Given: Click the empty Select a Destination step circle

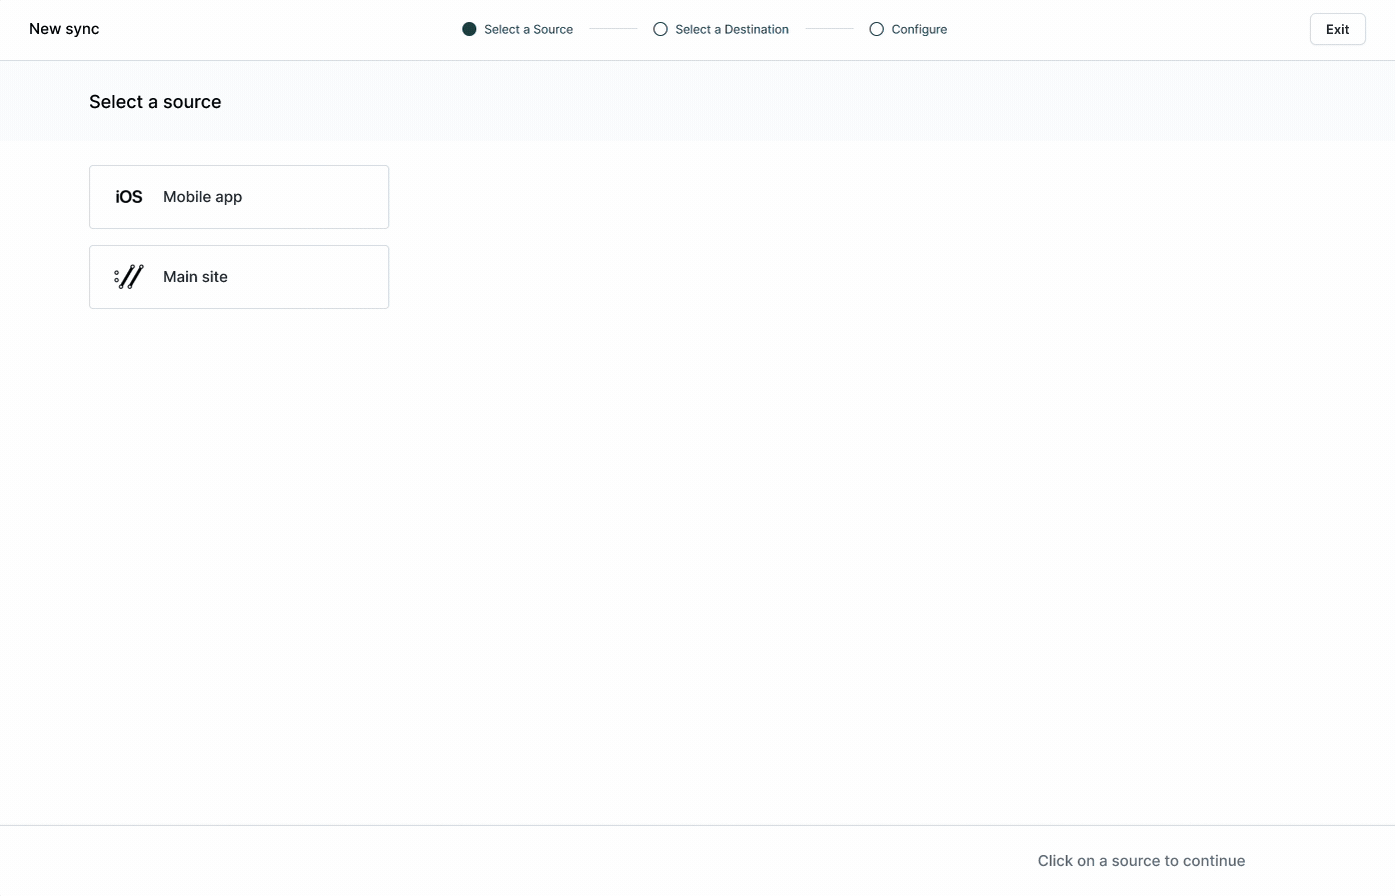Looking at the screenshot, I should point(660,29).
